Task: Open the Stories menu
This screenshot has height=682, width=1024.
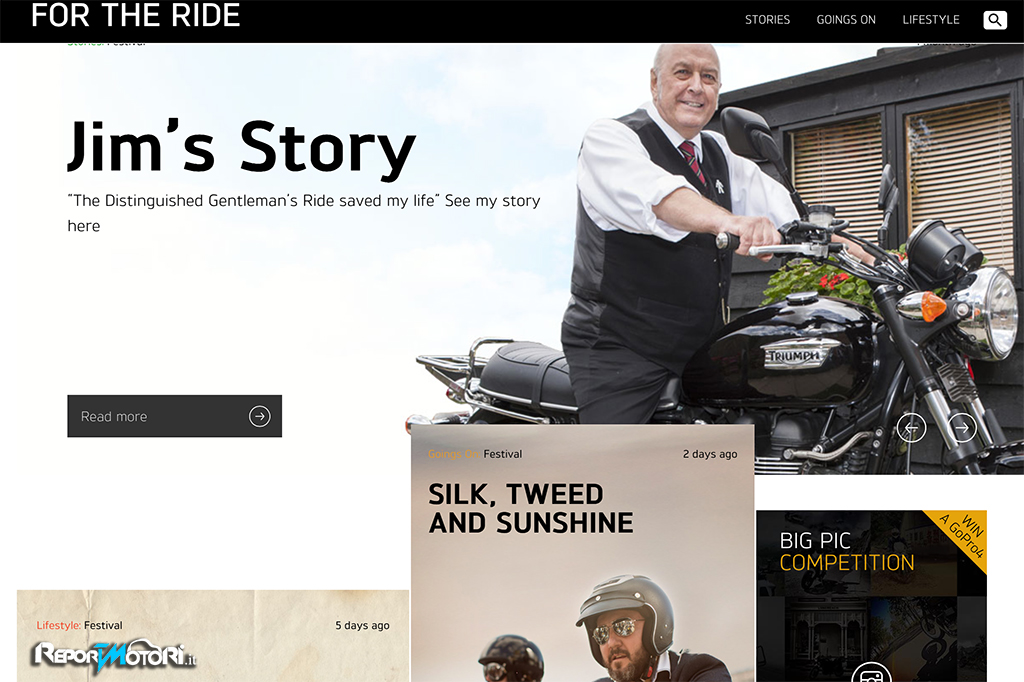Action: point(767,20)
